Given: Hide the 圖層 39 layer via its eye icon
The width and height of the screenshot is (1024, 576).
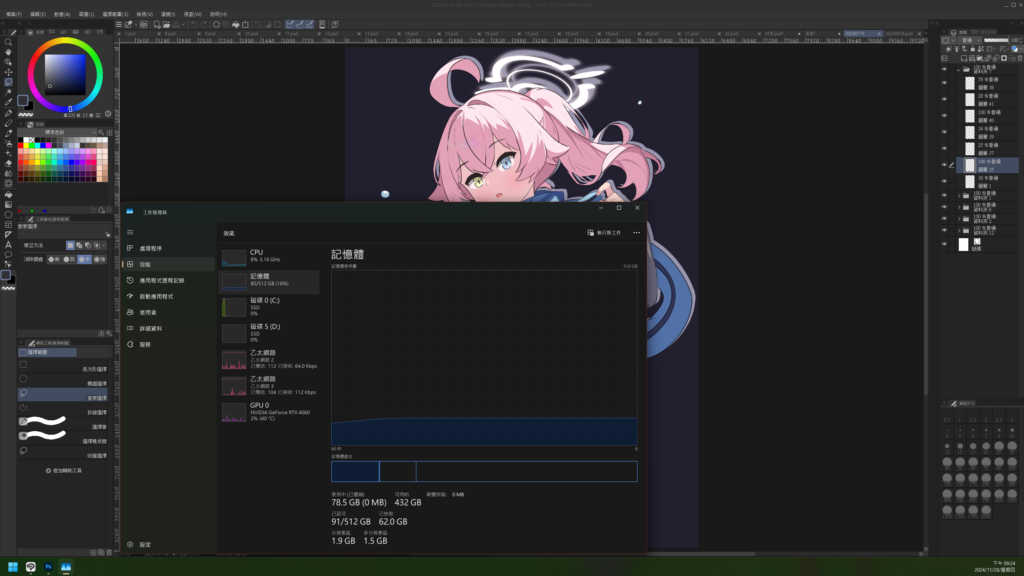Looking at the screenshot, I should click(x=944, y=132).
